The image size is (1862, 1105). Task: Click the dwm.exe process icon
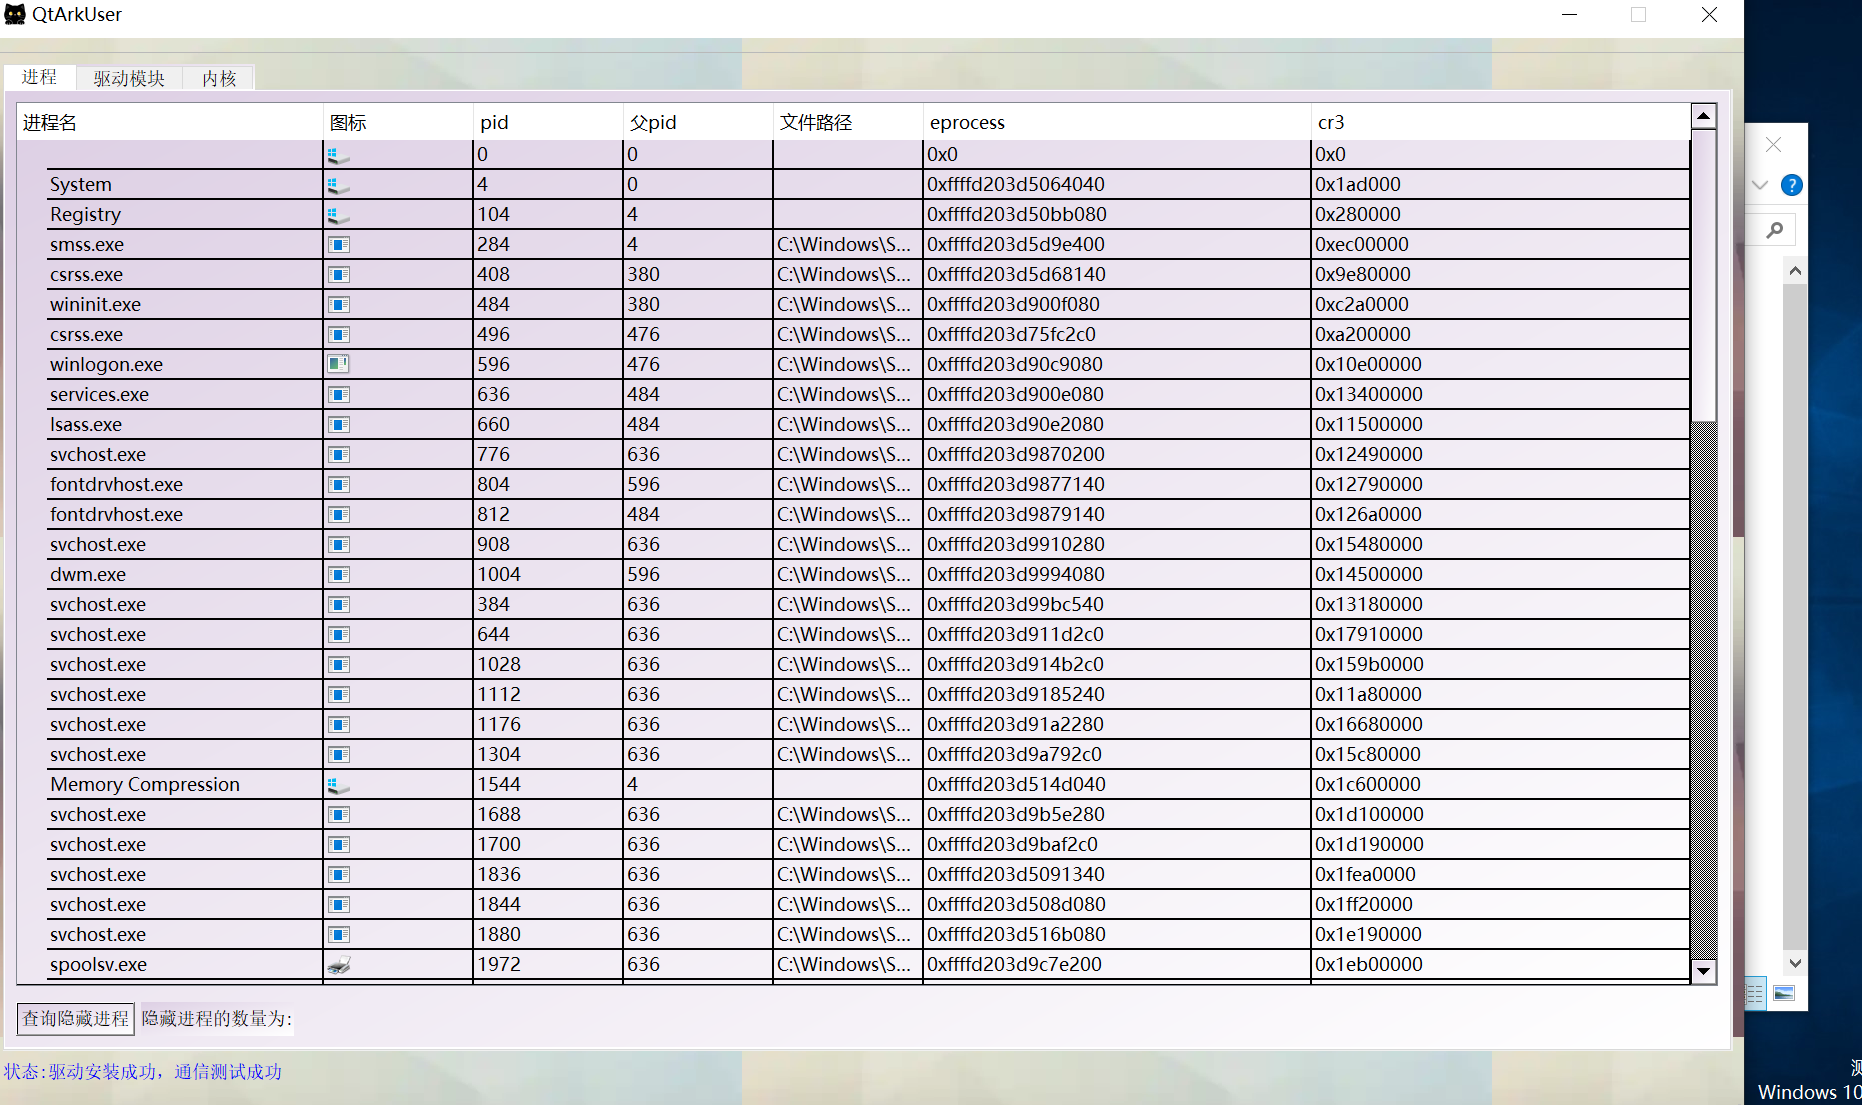pyautogui.click(x=339, y=575)
